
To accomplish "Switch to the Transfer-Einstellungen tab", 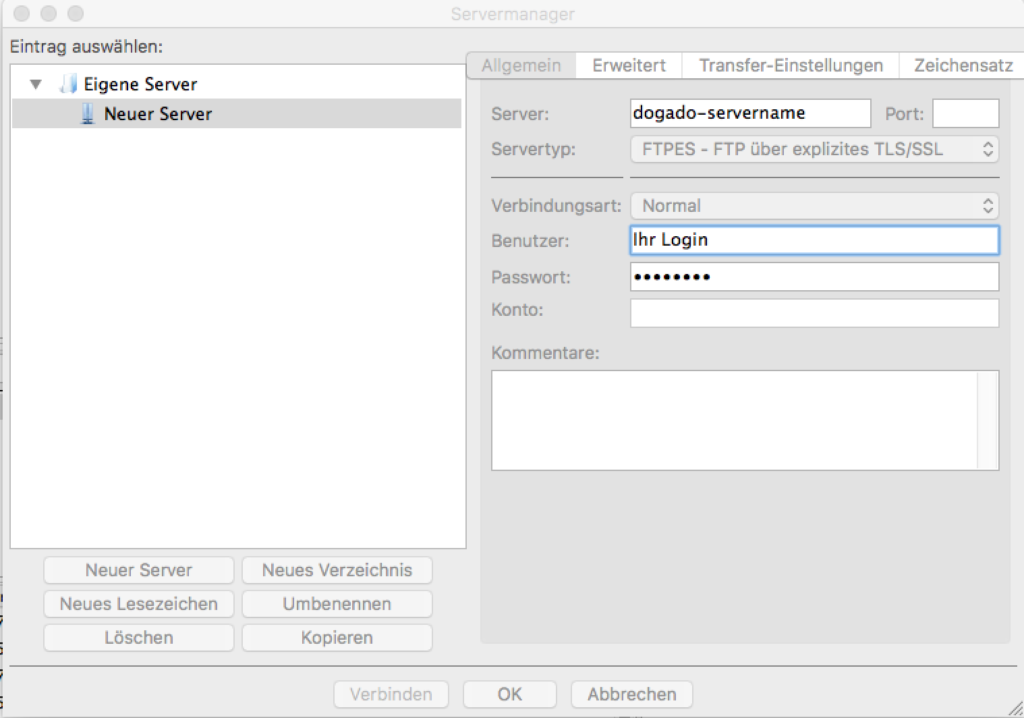I will coord(789,65).
